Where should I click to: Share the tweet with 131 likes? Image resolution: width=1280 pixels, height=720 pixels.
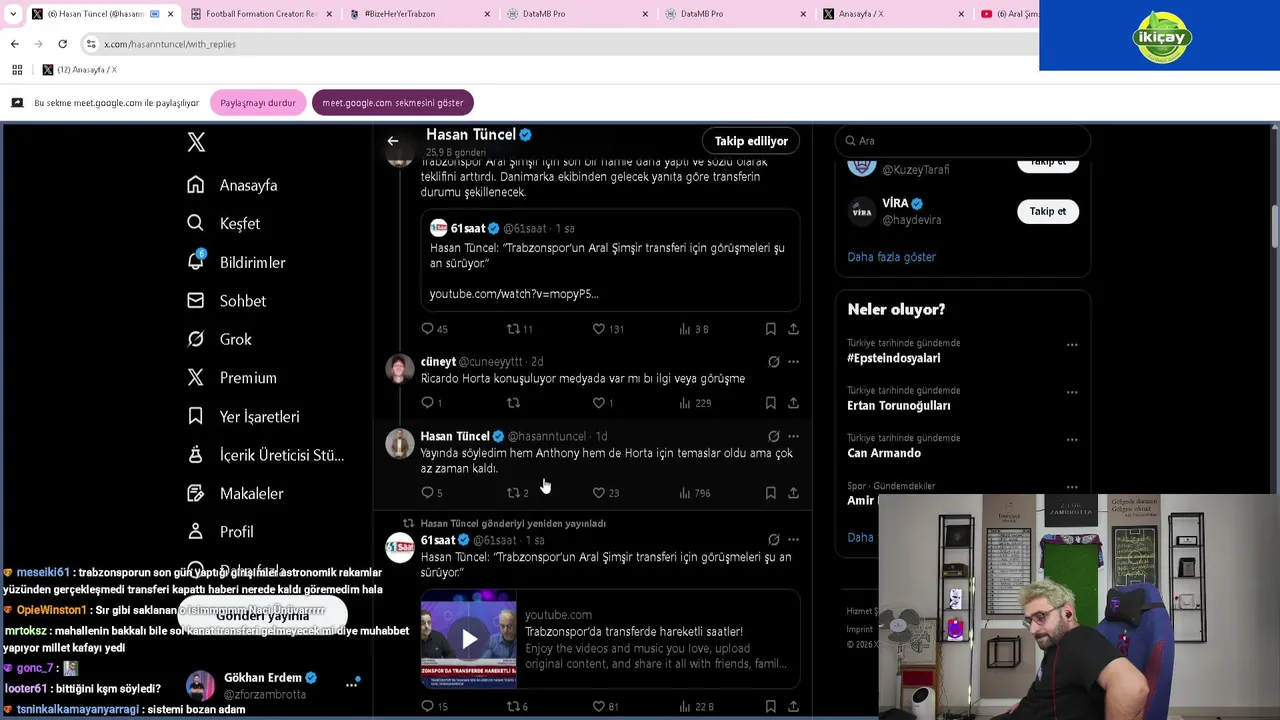tap(793, 329)
